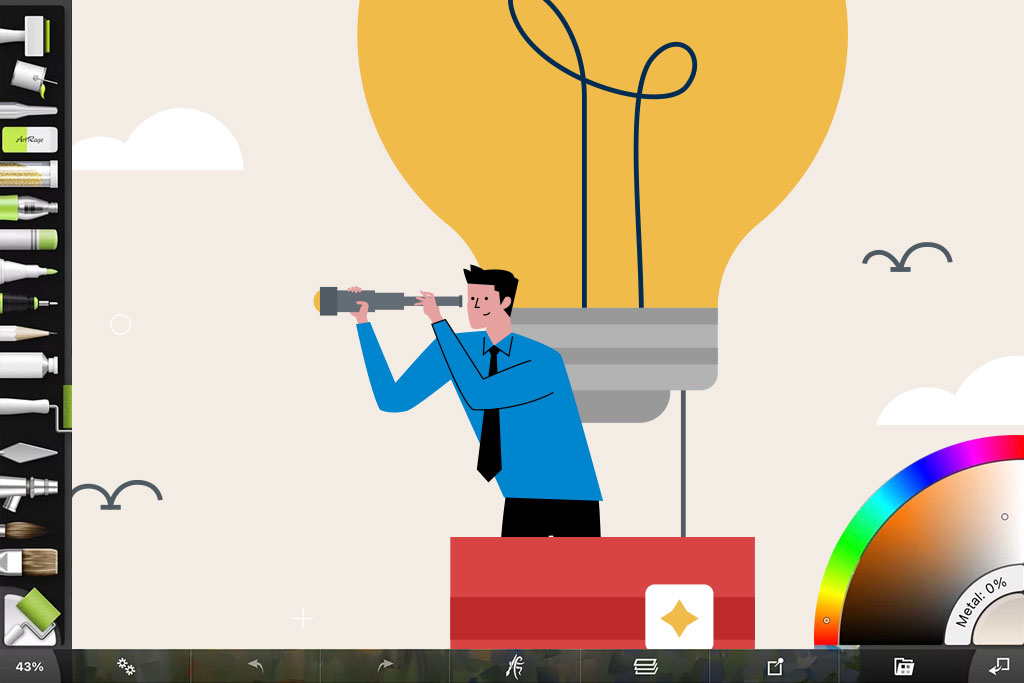Viewport: 1024px width, 683px height.
Task: Select the ArtRage Eraser tool
Action: pyautogui.click(x=30, y=140)
